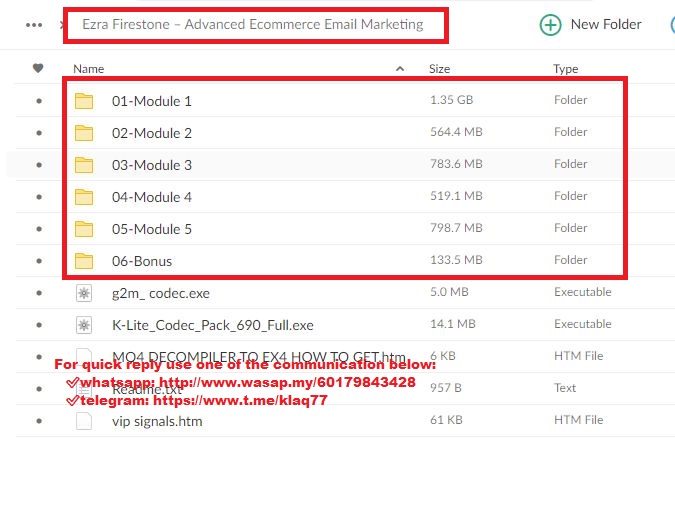Image resolution: width=675 pixels, height=530 pixels.
Task: Click Executable type of g2m_ codec.exe
Action: (x=583, y=292)
